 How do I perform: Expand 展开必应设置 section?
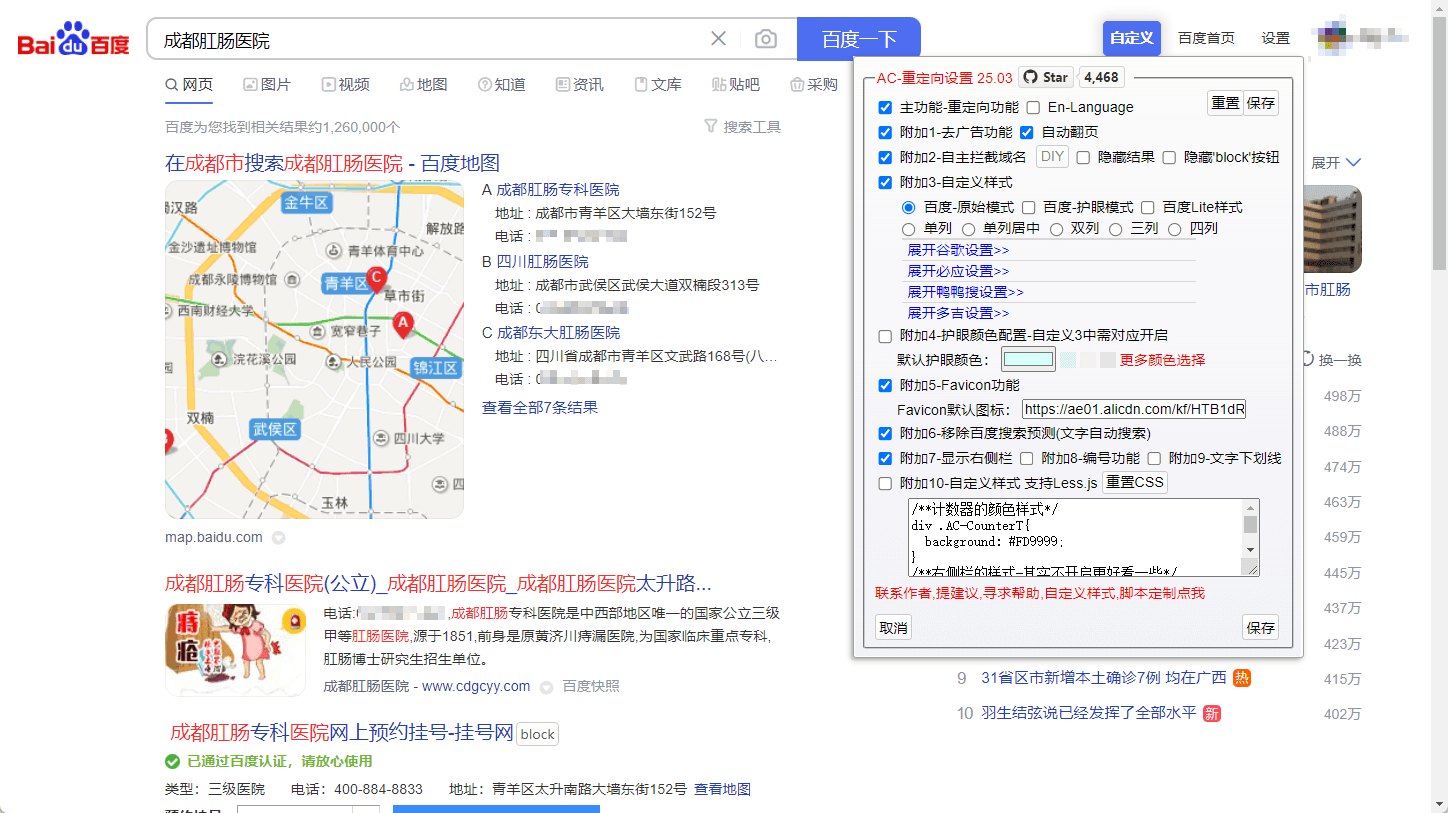click(x=958, y=271)
